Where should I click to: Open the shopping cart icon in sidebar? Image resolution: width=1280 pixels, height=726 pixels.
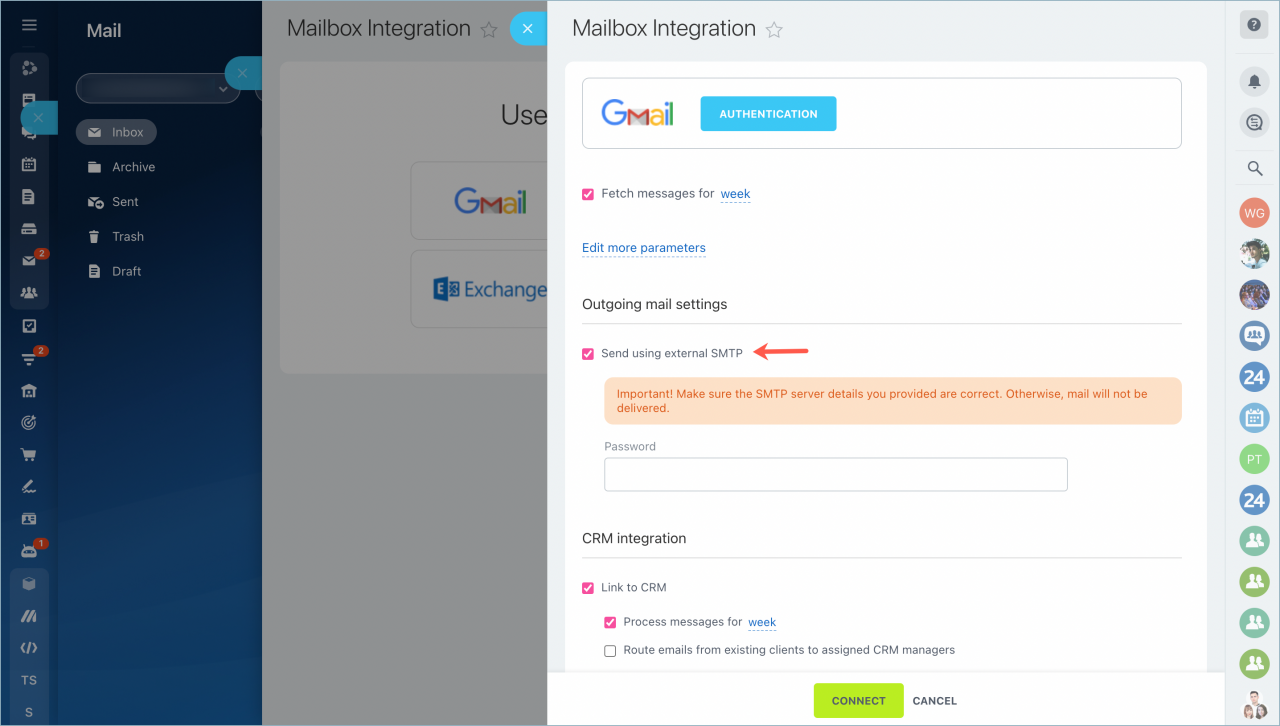pos(29,455)
